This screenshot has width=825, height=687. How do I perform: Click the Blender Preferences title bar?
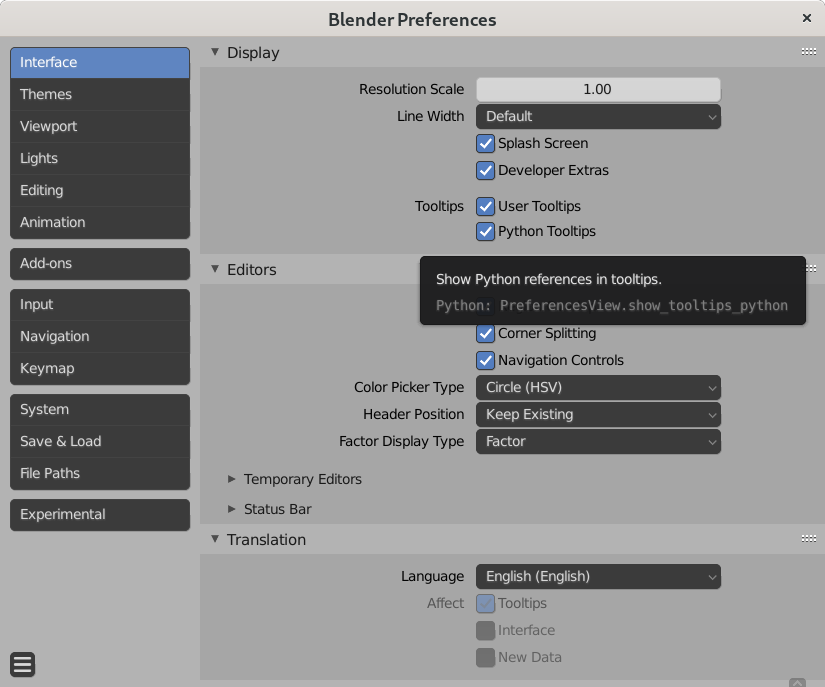412,19
